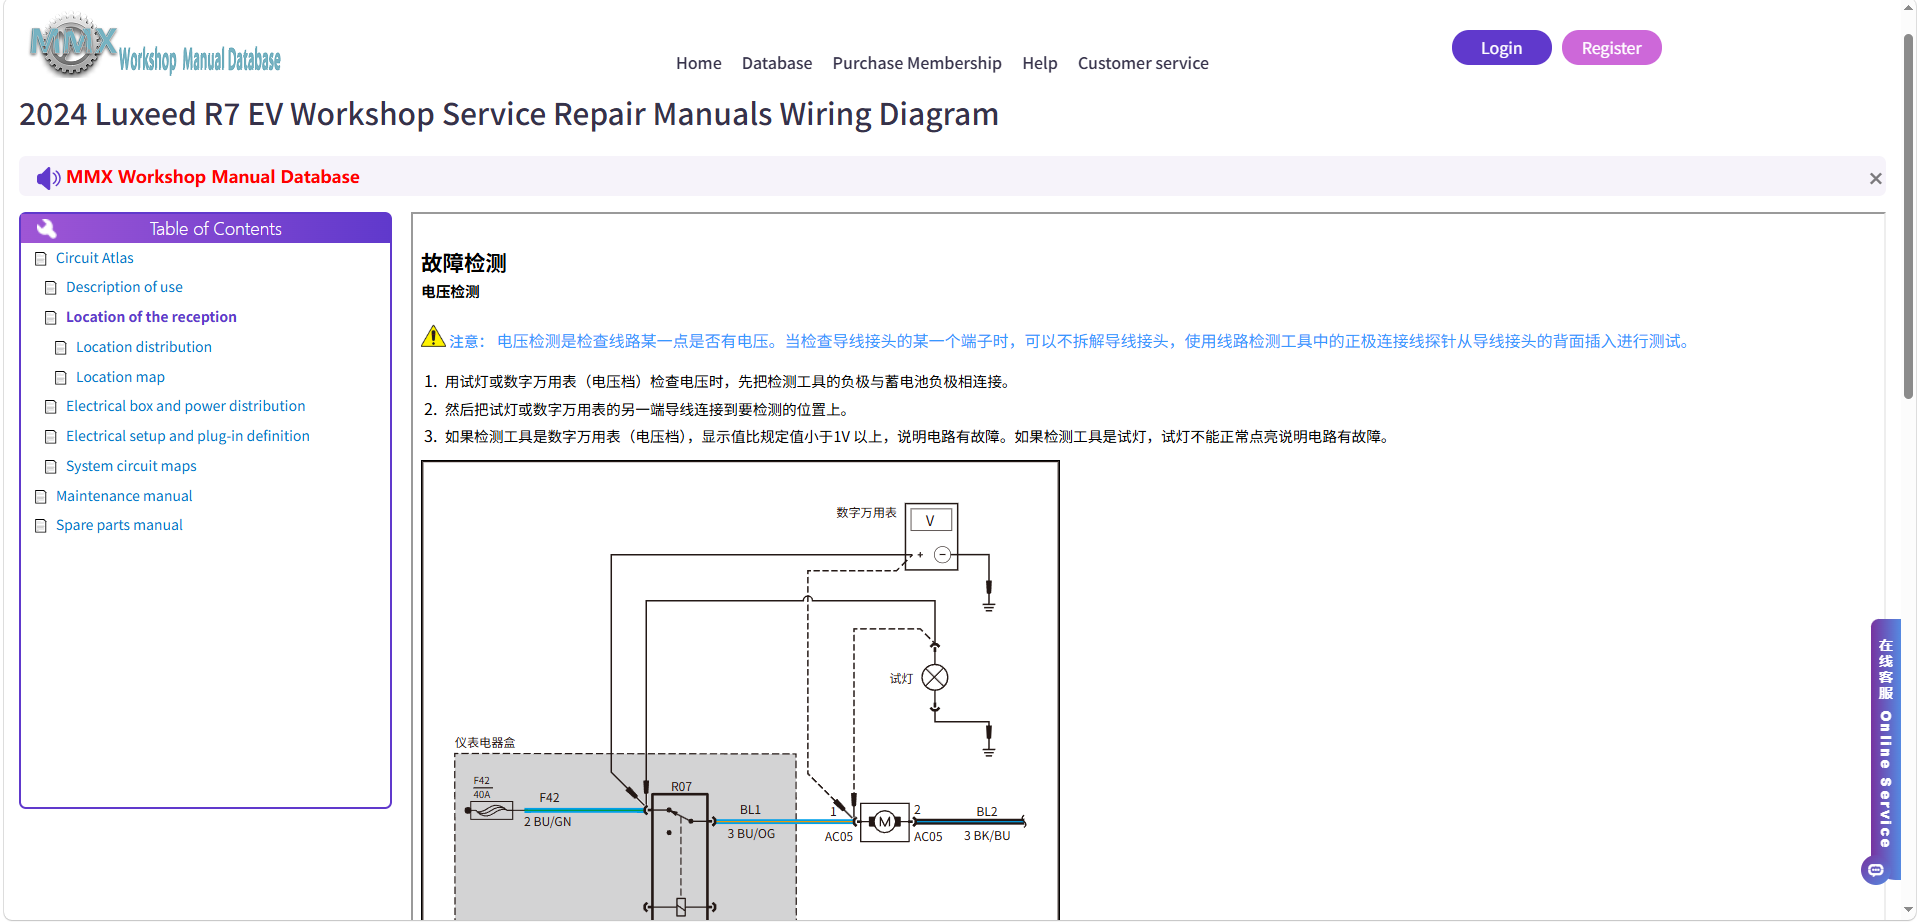This screenshot has width=1920, height=924.
Task: Click the document icon beside Location map
Action: point(61,378)
